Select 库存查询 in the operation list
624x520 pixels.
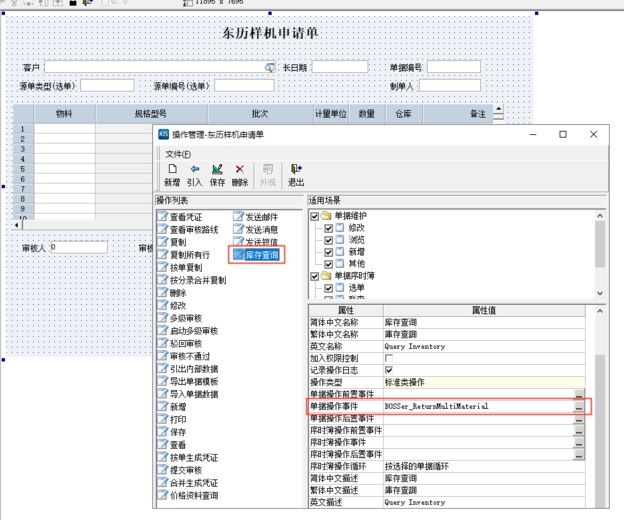(x=258, y=255)
